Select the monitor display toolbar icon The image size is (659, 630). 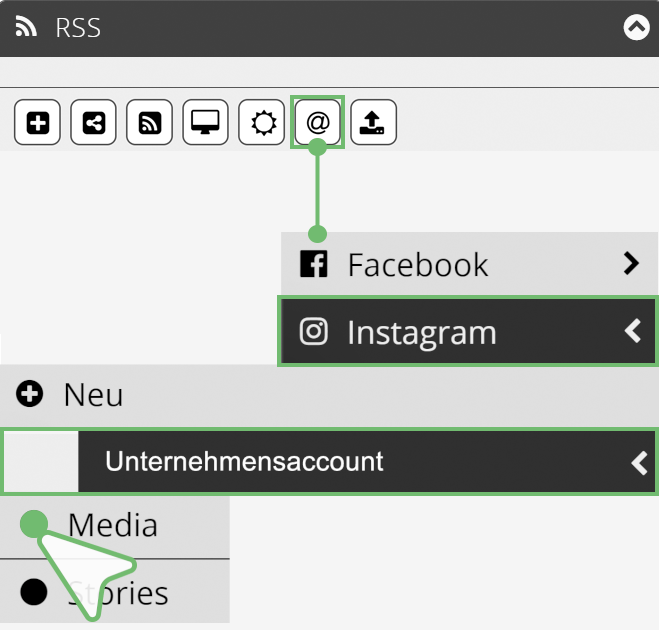(x=206, y=123)
